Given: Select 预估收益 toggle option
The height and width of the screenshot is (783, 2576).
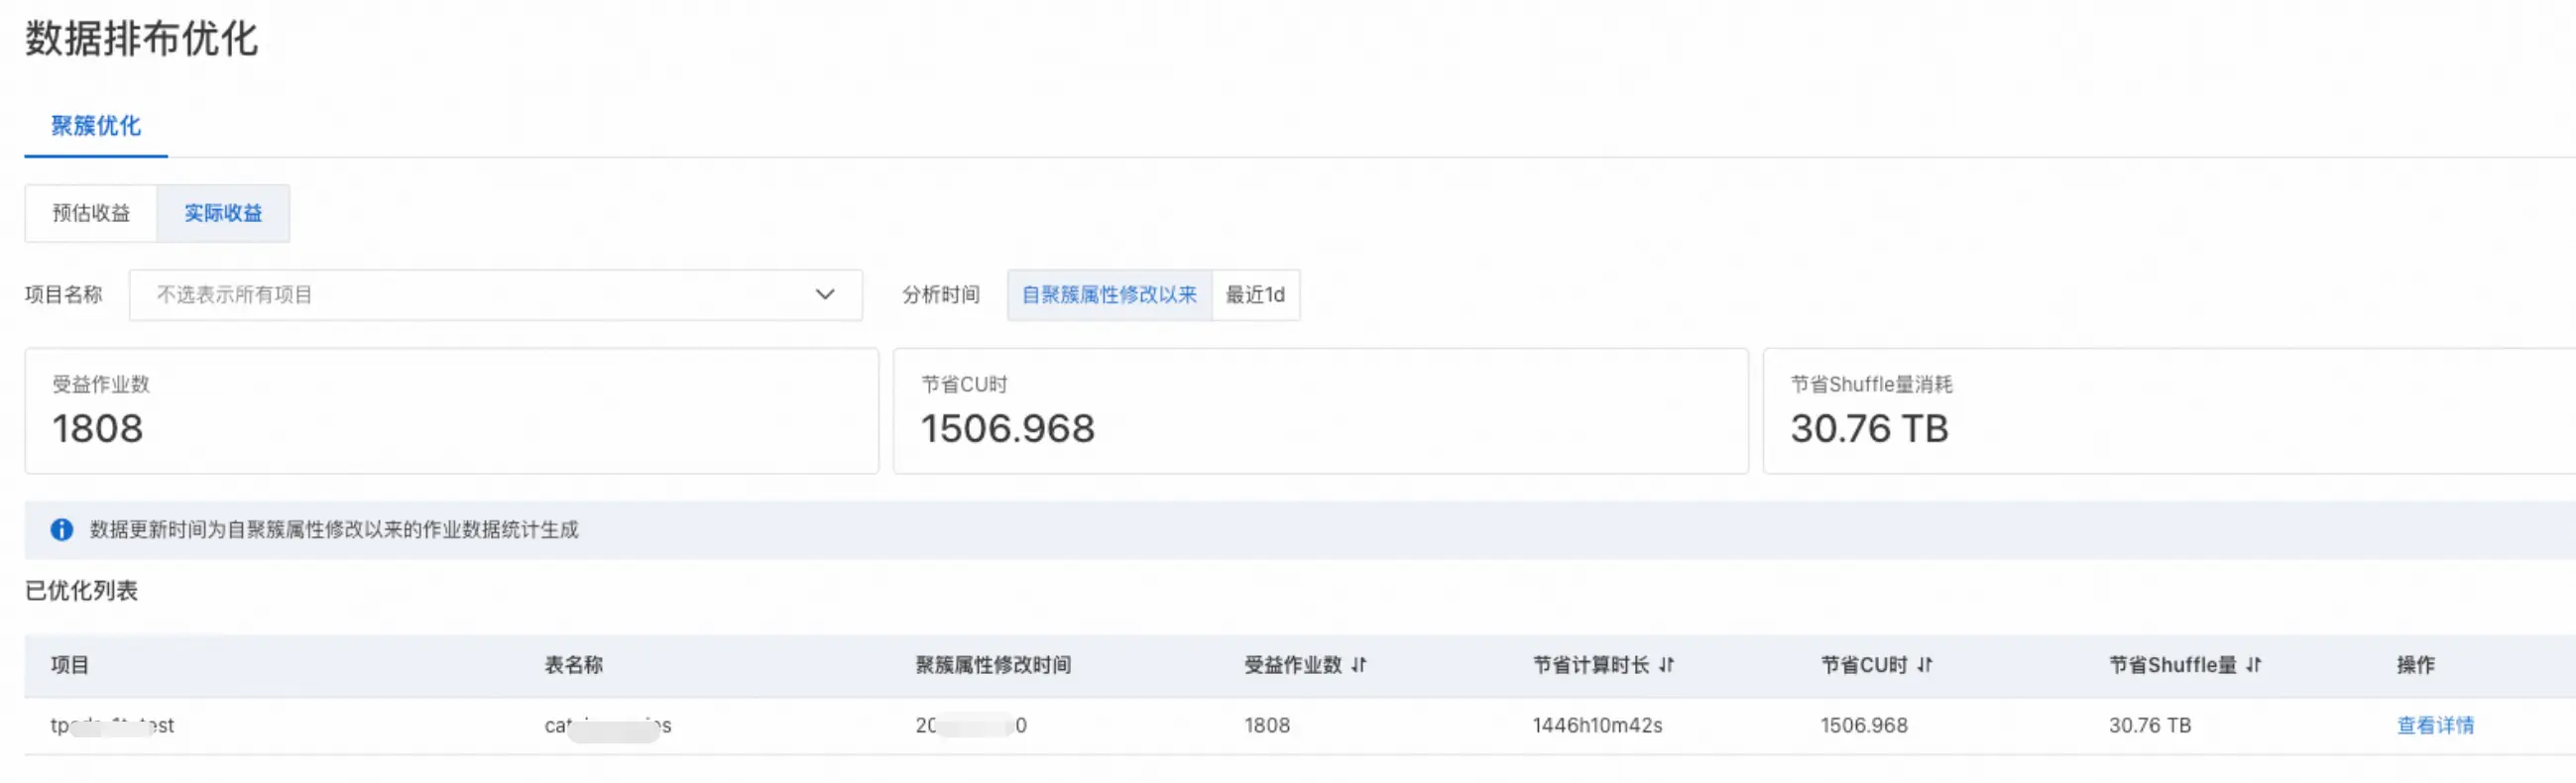Looking at the screenshot, I should click(91, 213).
